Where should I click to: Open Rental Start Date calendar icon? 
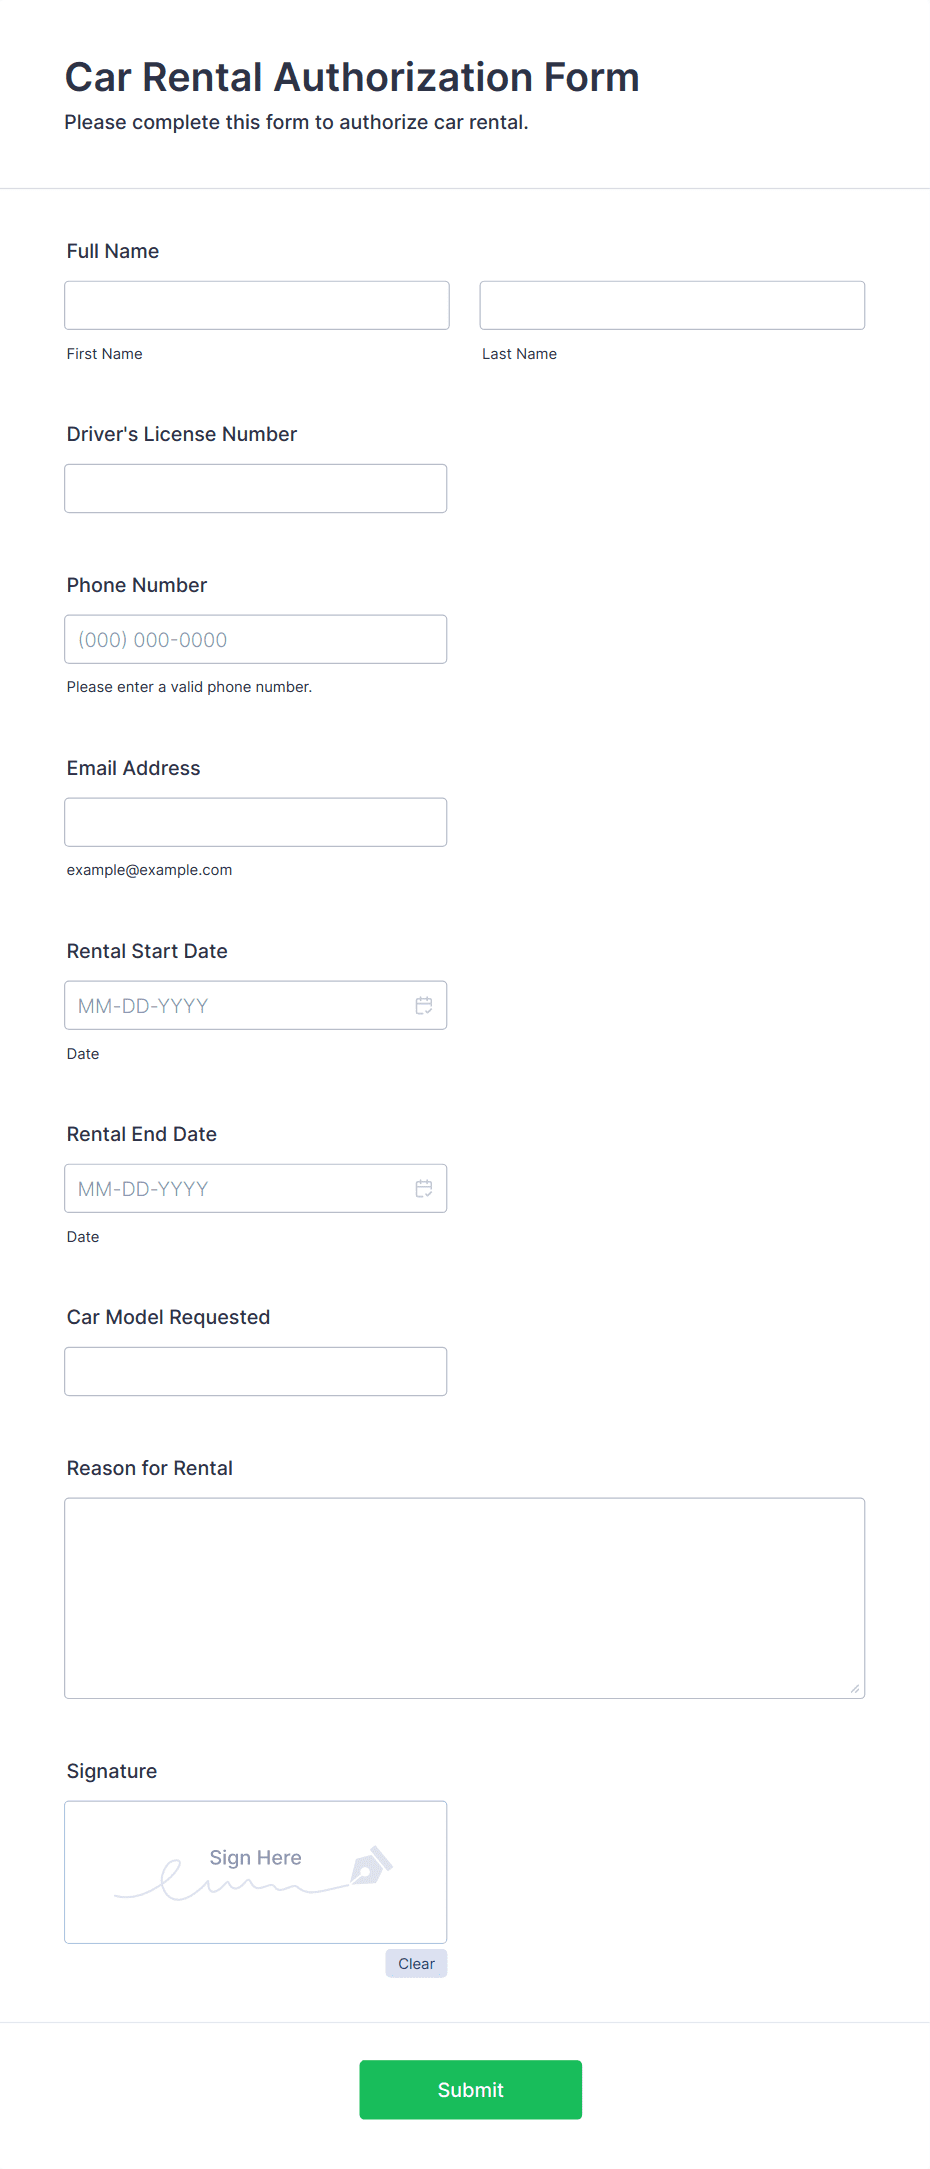click(x=424, y=1005)
